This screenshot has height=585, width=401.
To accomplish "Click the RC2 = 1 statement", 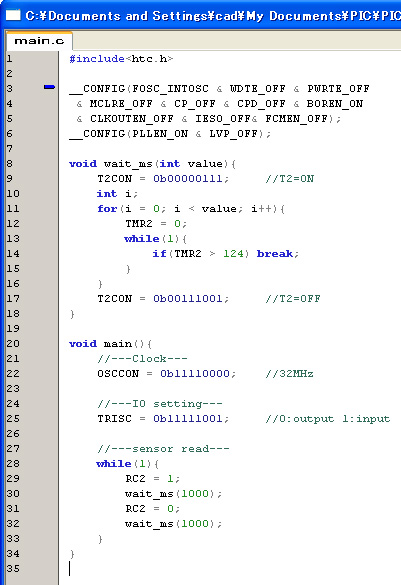I will click(153, 479).
